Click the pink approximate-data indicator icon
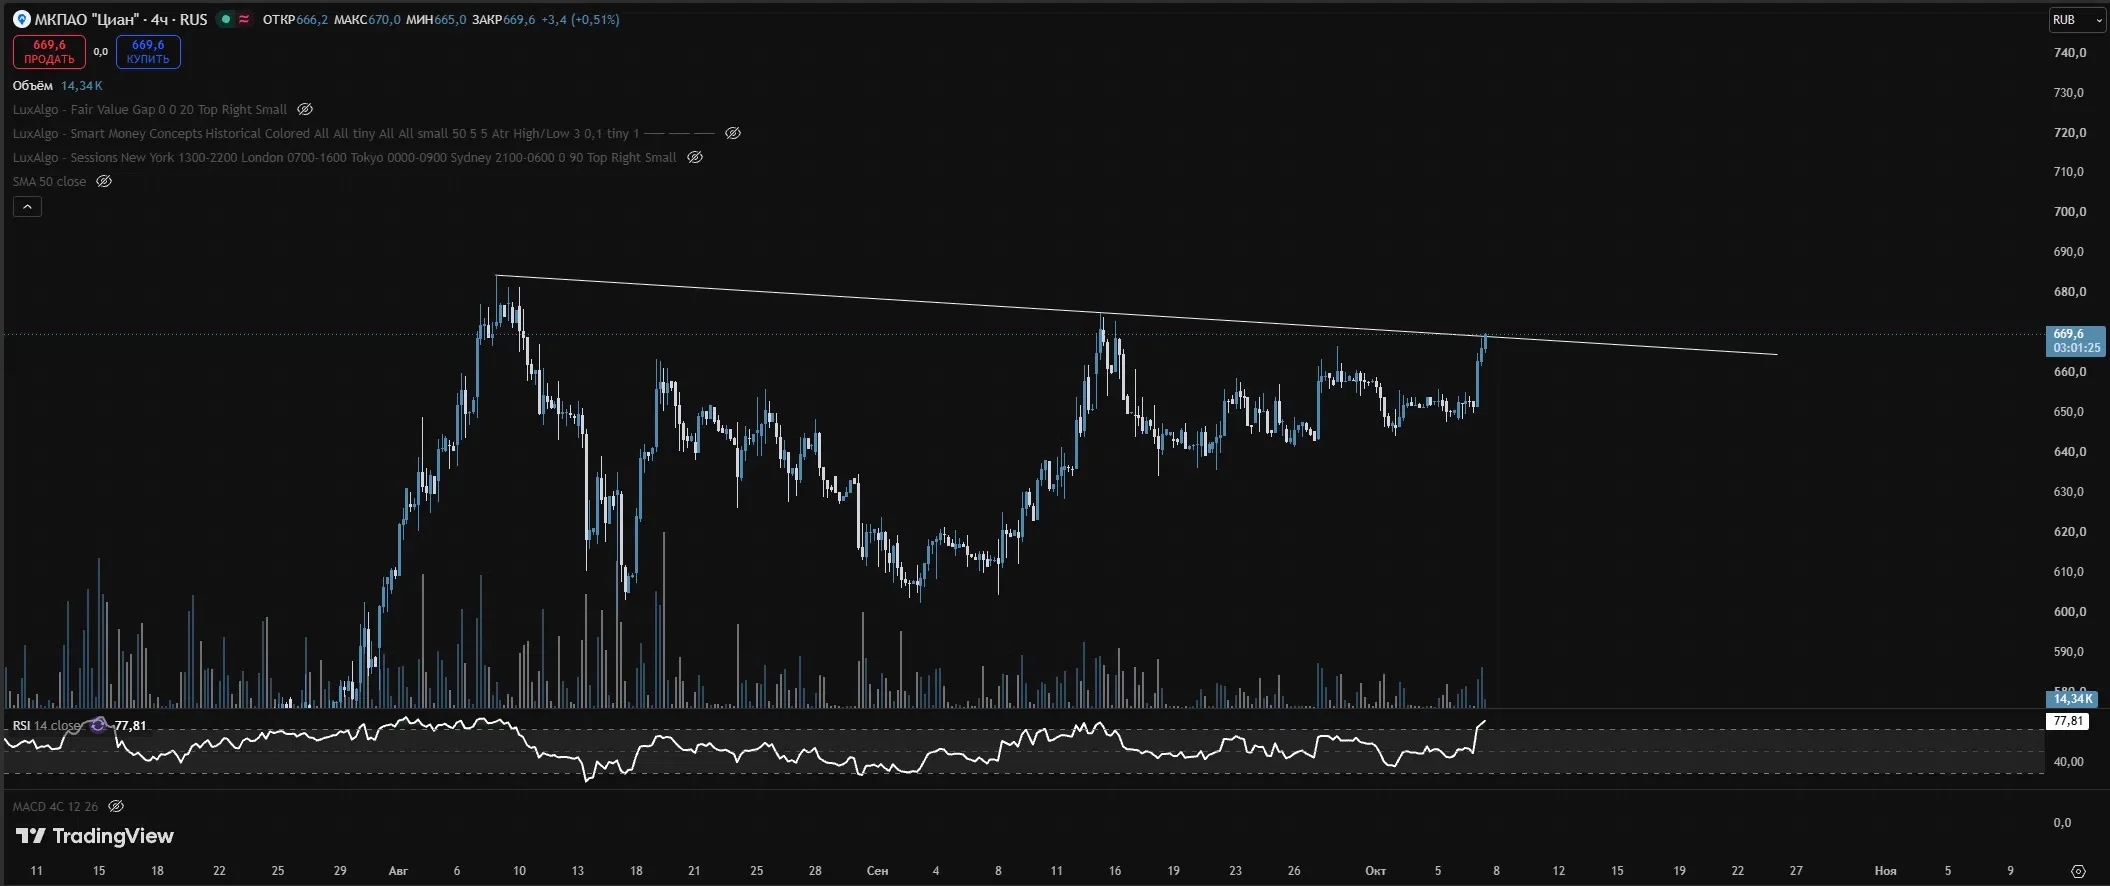The height and width of the screenshot is (886, 2110). [244, 19]
